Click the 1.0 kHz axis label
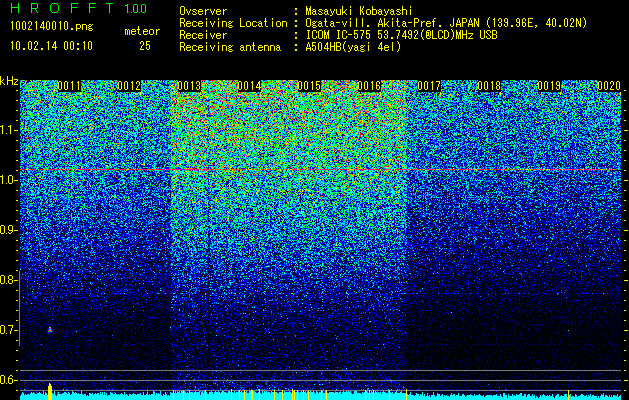This screenshot has height=400, width=629. tap(9, 180)
